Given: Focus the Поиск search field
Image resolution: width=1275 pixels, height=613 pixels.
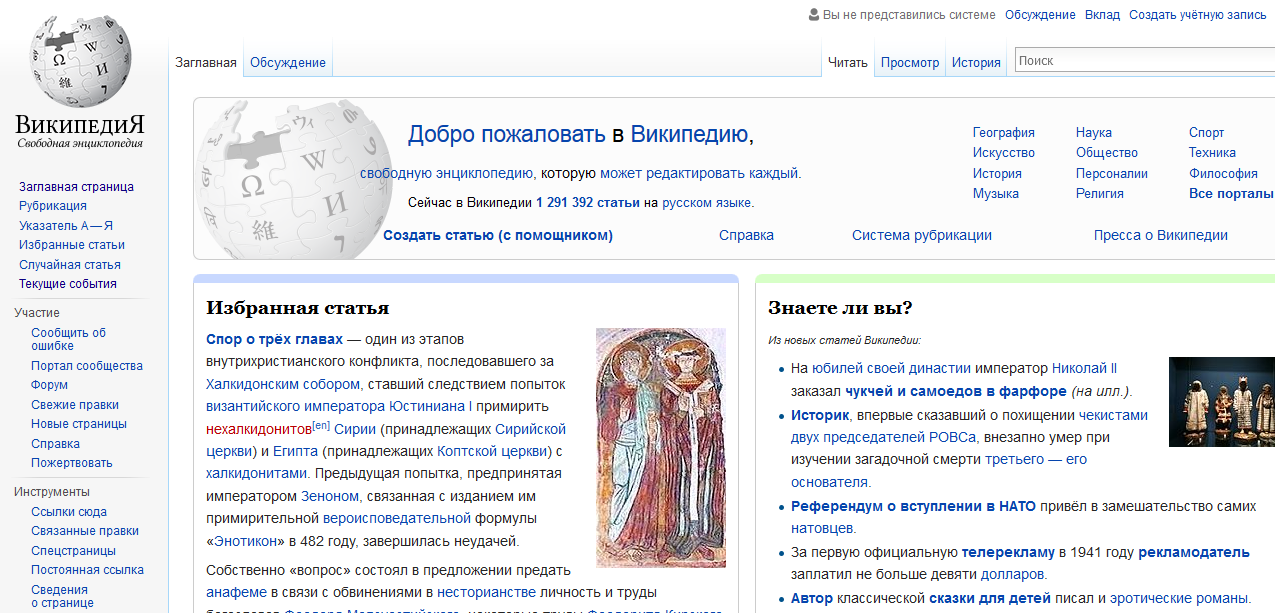Looking at the screenshot, I should tap(1145, 61).
